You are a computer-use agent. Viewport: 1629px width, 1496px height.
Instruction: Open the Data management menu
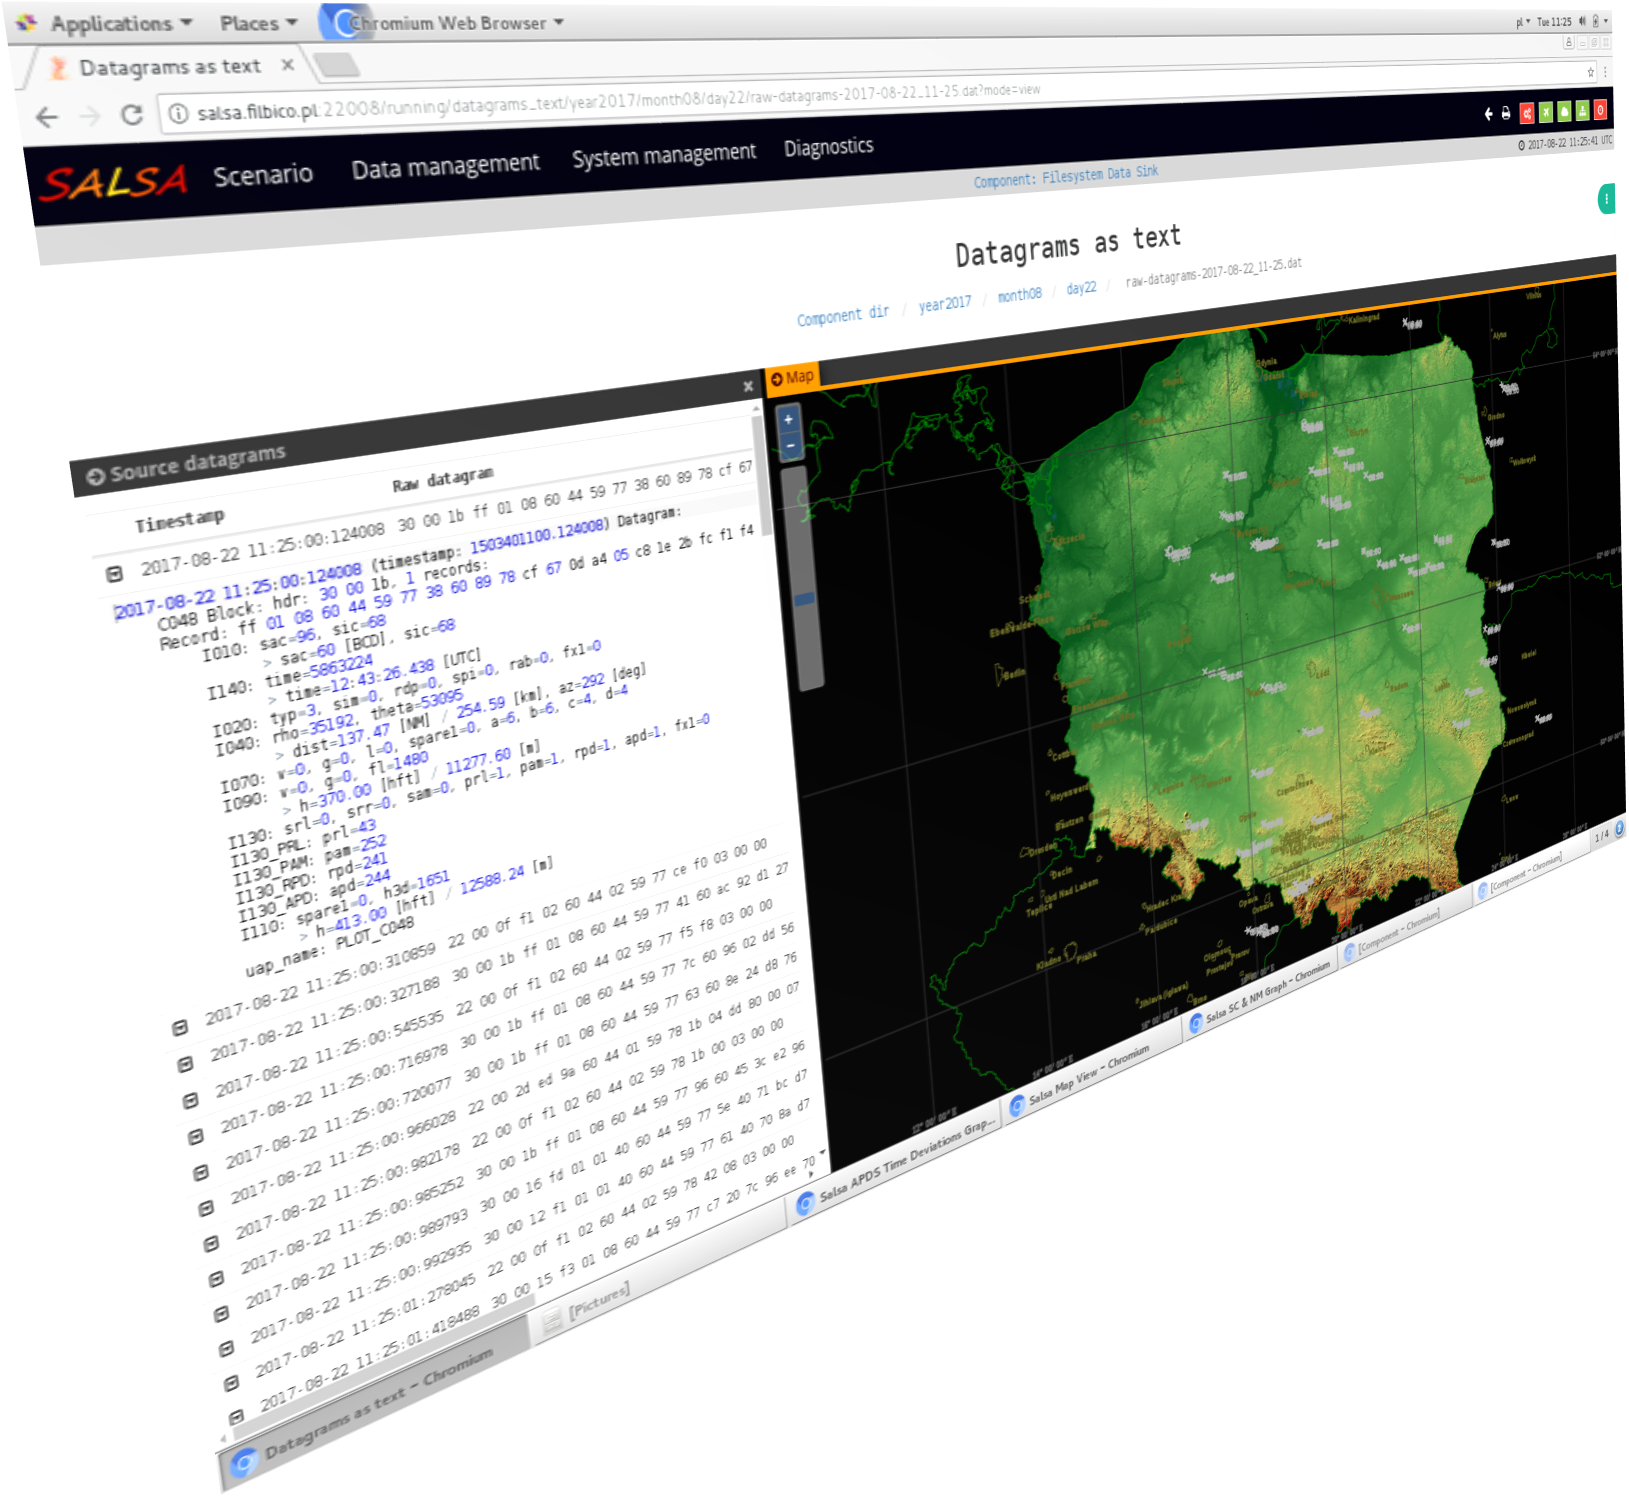tap(445, 166)
